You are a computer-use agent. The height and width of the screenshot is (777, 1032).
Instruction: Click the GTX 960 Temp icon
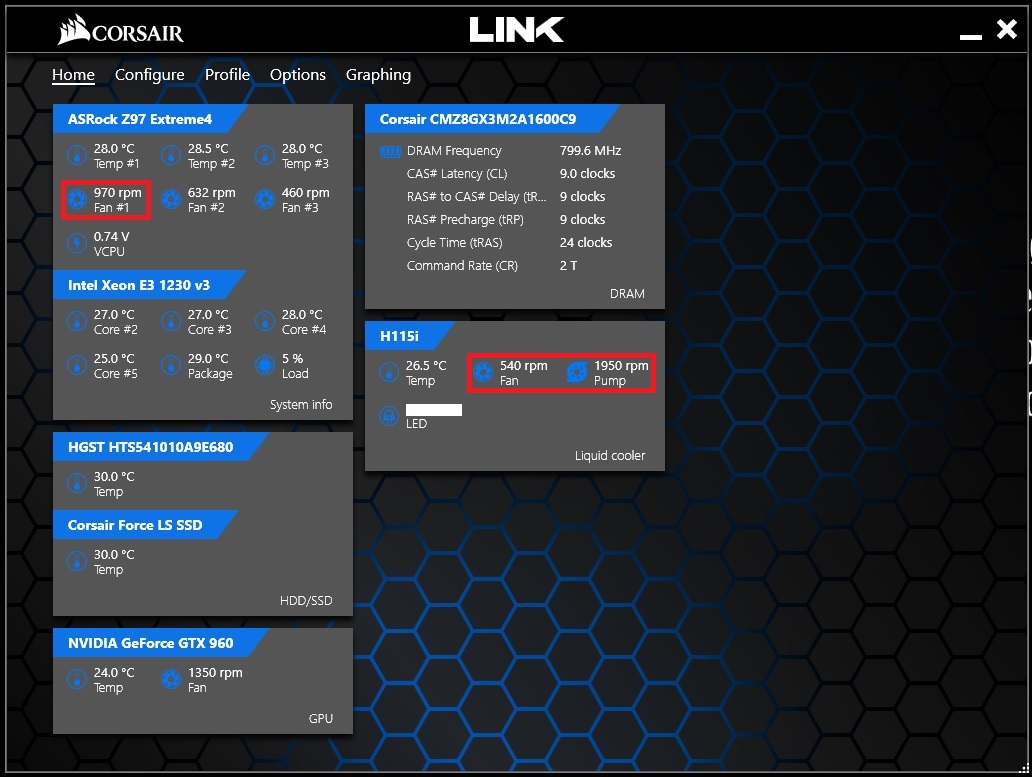point(77,680)
